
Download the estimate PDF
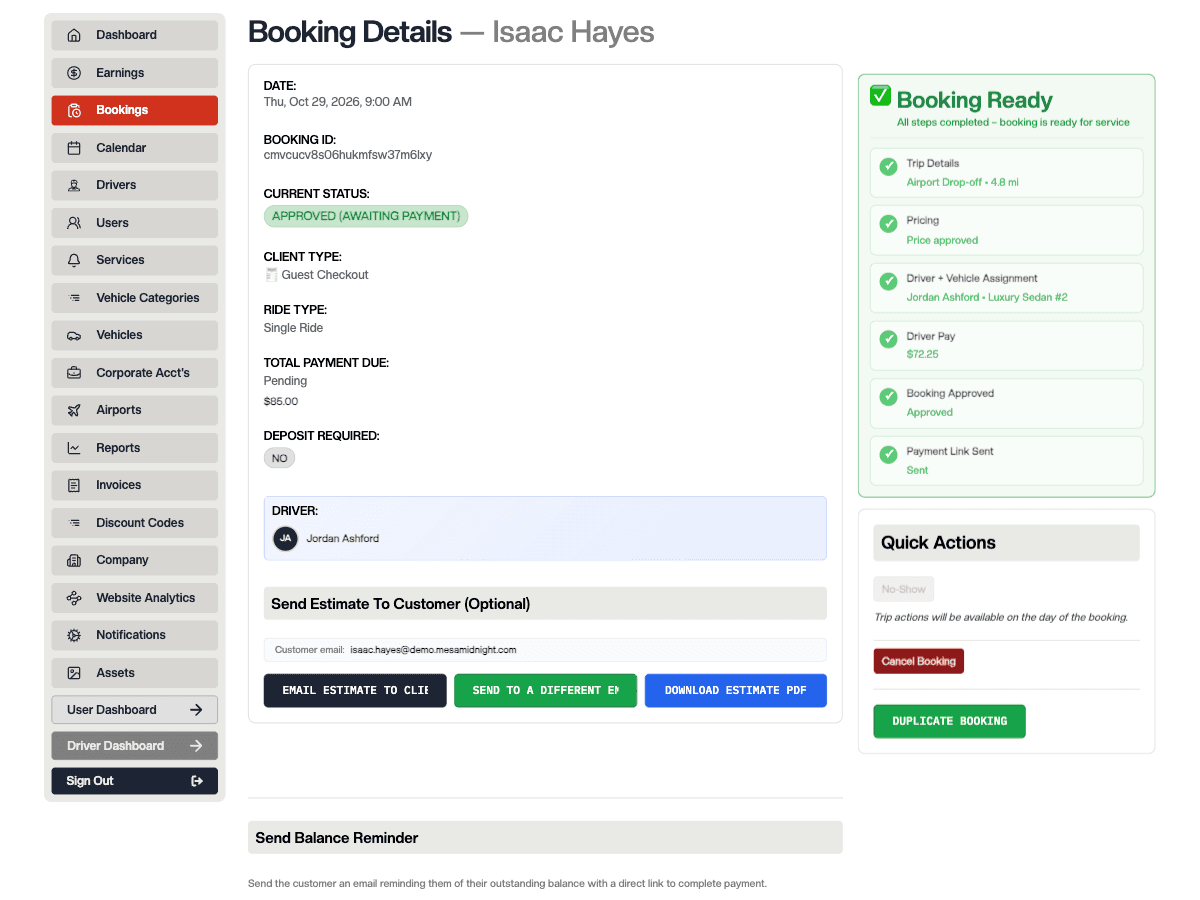(x=736, y=690)
